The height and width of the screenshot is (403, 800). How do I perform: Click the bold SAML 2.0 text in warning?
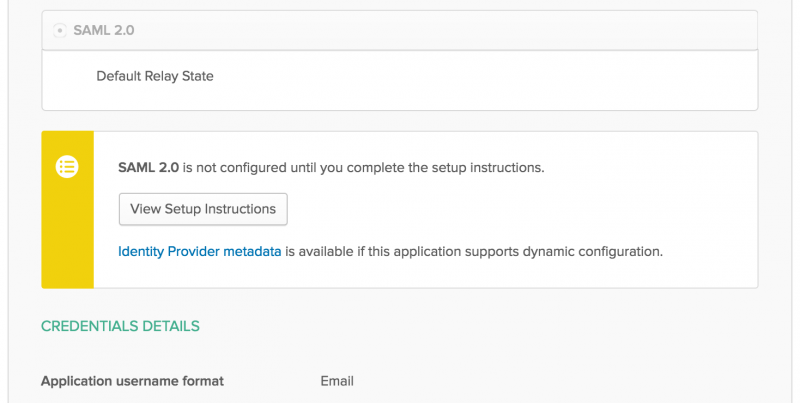pos(148,167)
